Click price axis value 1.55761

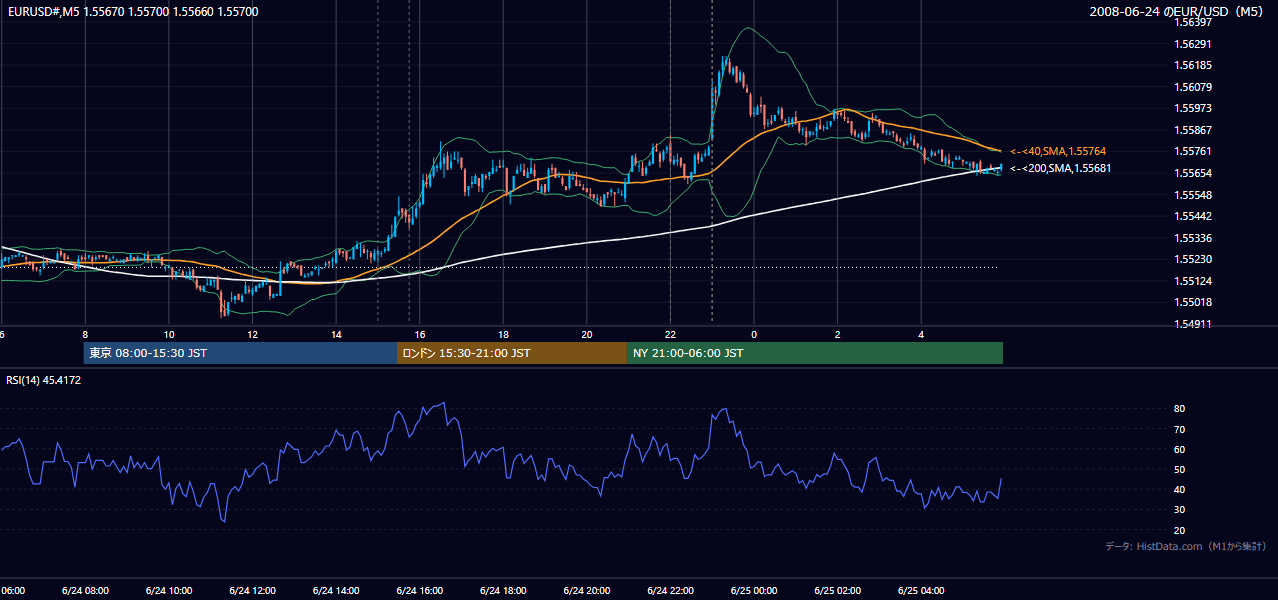point(1194,151)
